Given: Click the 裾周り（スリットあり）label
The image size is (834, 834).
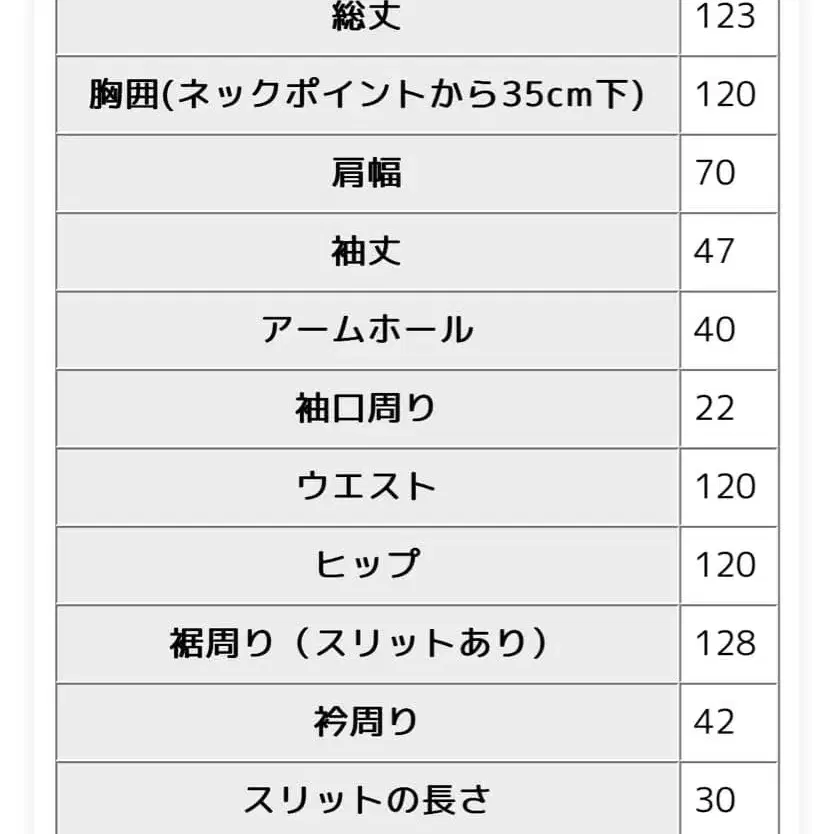Looking at the screenshot, I should 358,643.
